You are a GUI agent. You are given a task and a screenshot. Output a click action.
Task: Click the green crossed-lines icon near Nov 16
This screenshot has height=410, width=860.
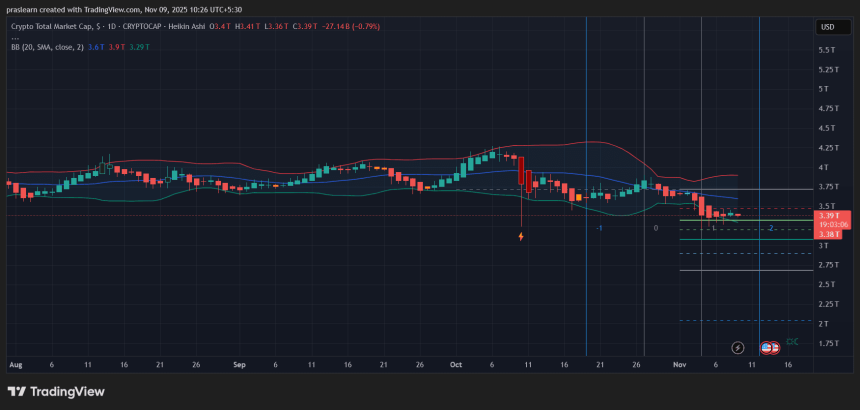click(792, 342)
